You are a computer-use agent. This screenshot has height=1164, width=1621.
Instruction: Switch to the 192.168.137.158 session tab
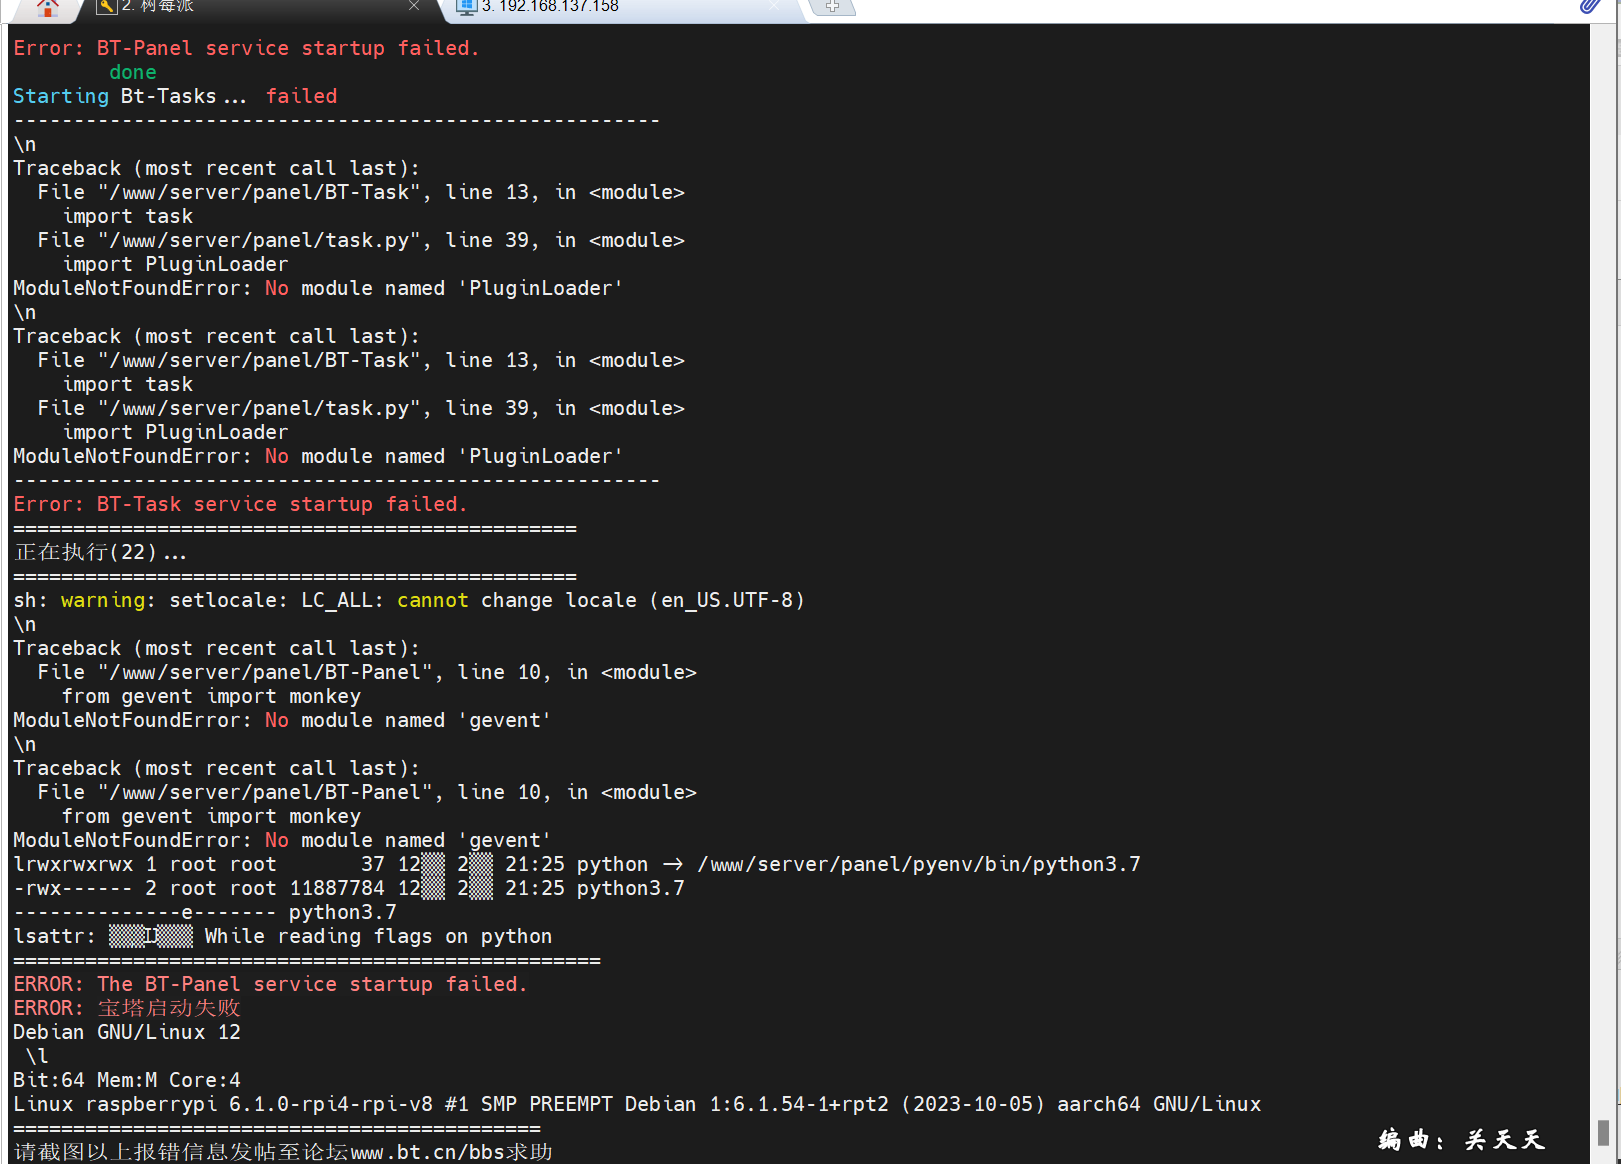[620, 8]
